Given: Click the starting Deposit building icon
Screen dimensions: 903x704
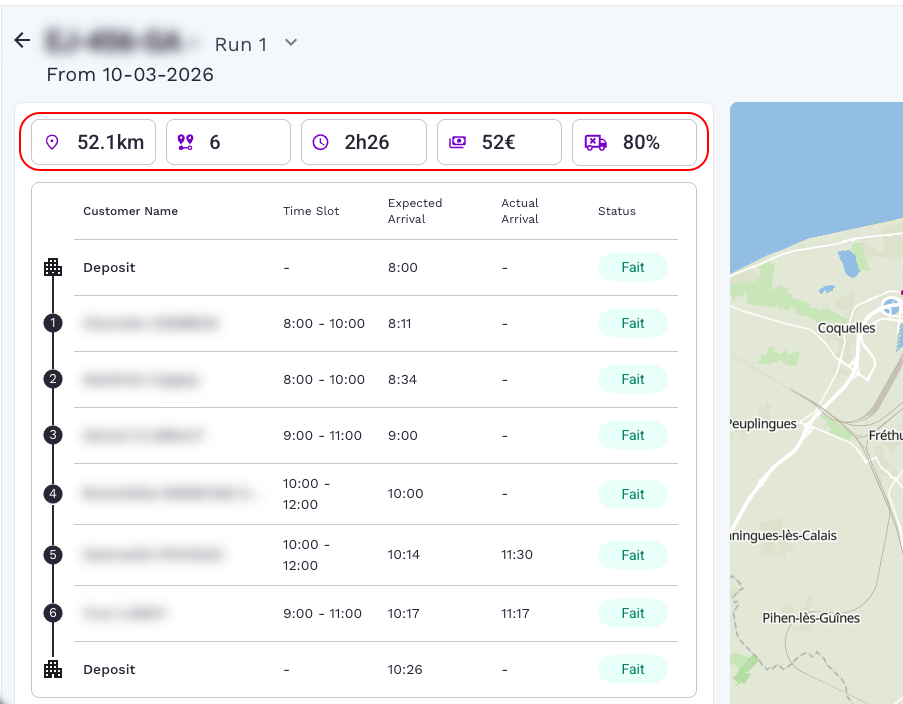Looking at the screenshot, I should click(53, 267).
